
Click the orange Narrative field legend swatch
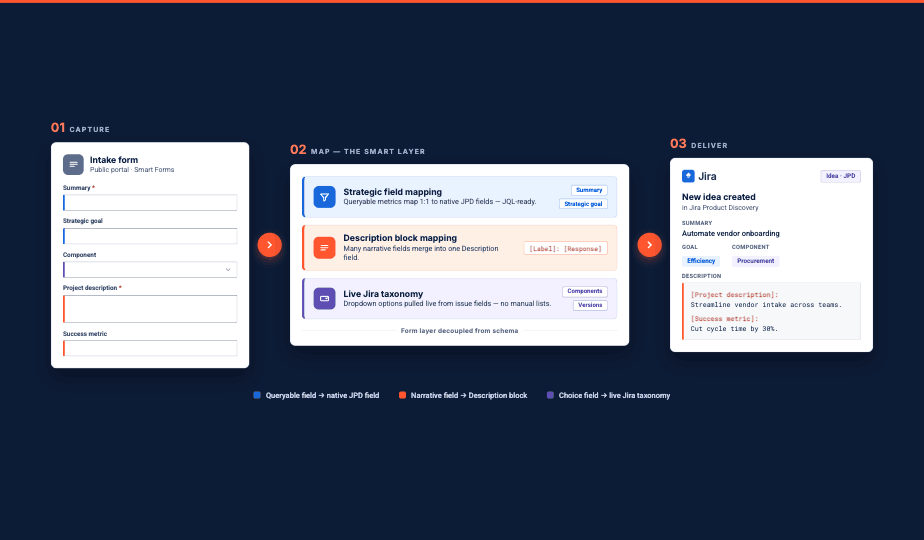402,395
